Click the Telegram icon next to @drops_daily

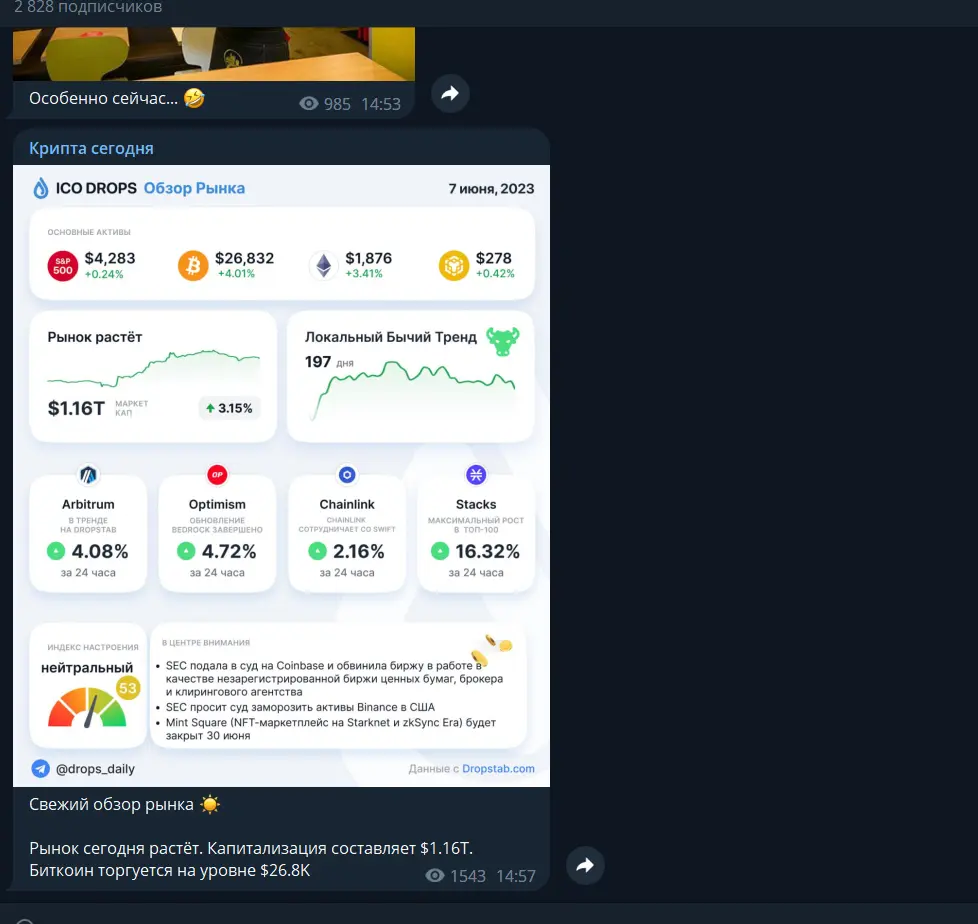41,769
